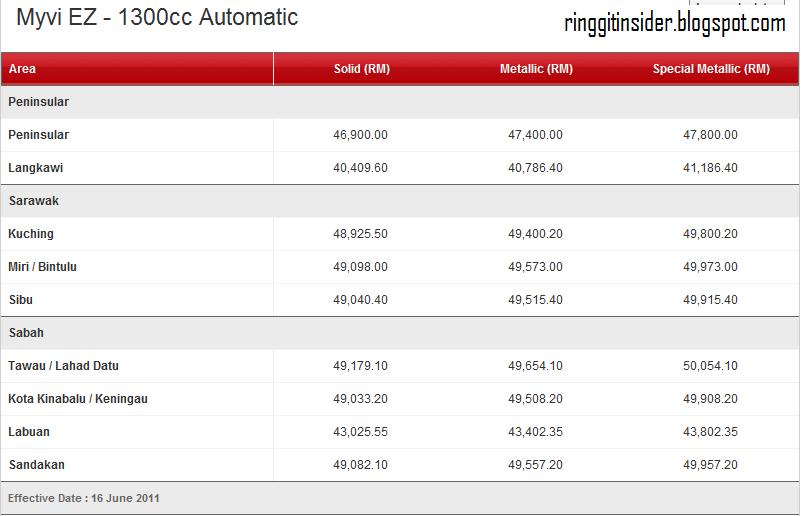
Task: Select the 'Effective Date : 16 June 2011' text
Action: 84,498
